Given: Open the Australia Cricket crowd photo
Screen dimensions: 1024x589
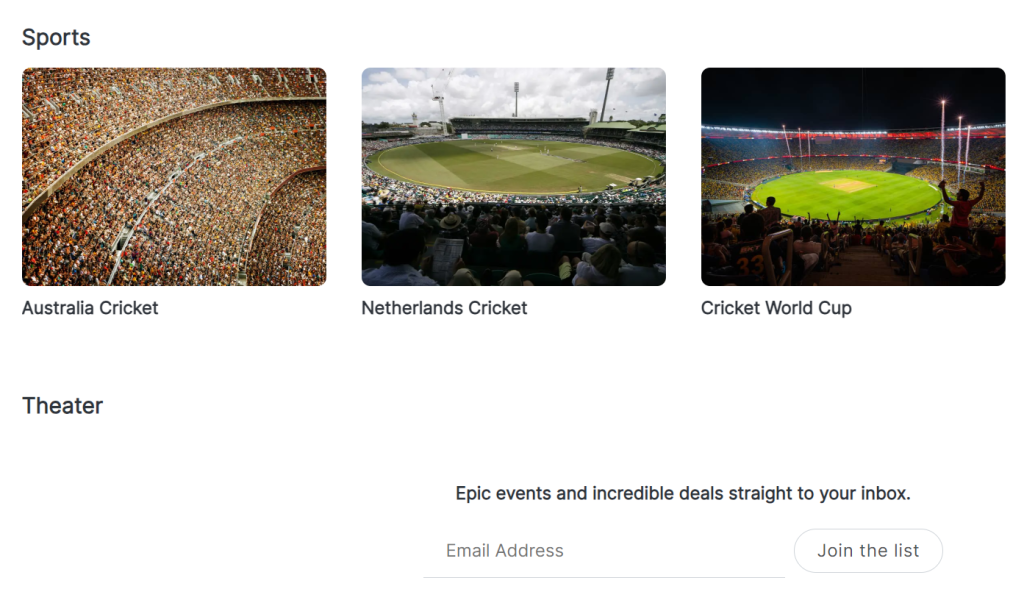Looking at the screenshot, I should coord(174,176).
